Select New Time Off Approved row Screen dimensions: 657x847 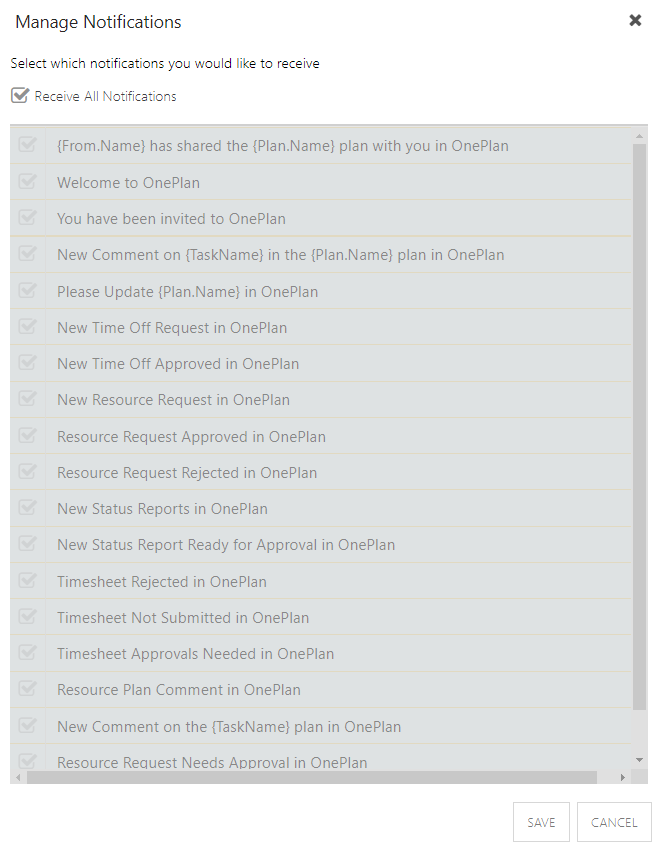[x=320, y=364]
